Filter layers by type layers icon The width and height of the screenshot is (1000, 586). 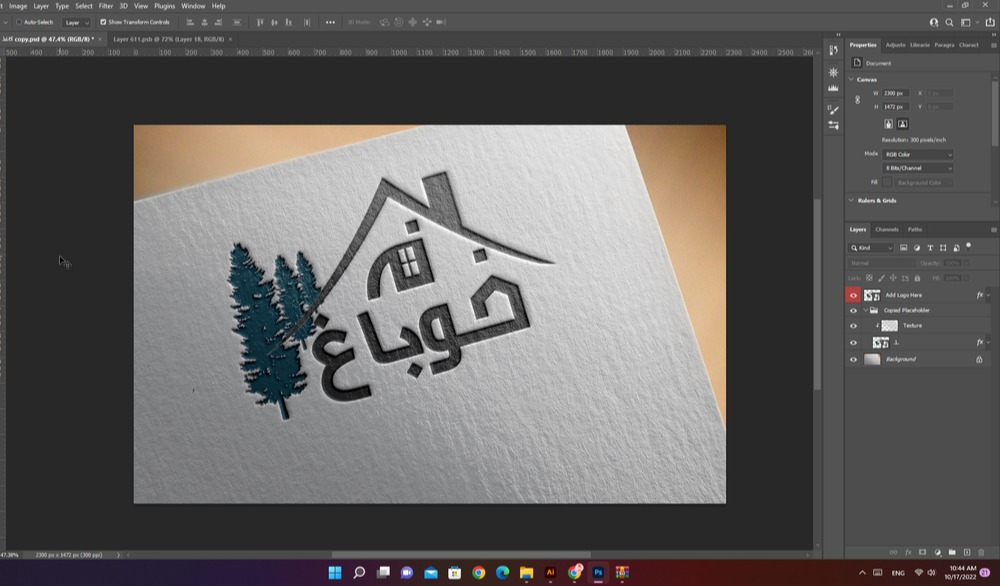tap(931, 247)
